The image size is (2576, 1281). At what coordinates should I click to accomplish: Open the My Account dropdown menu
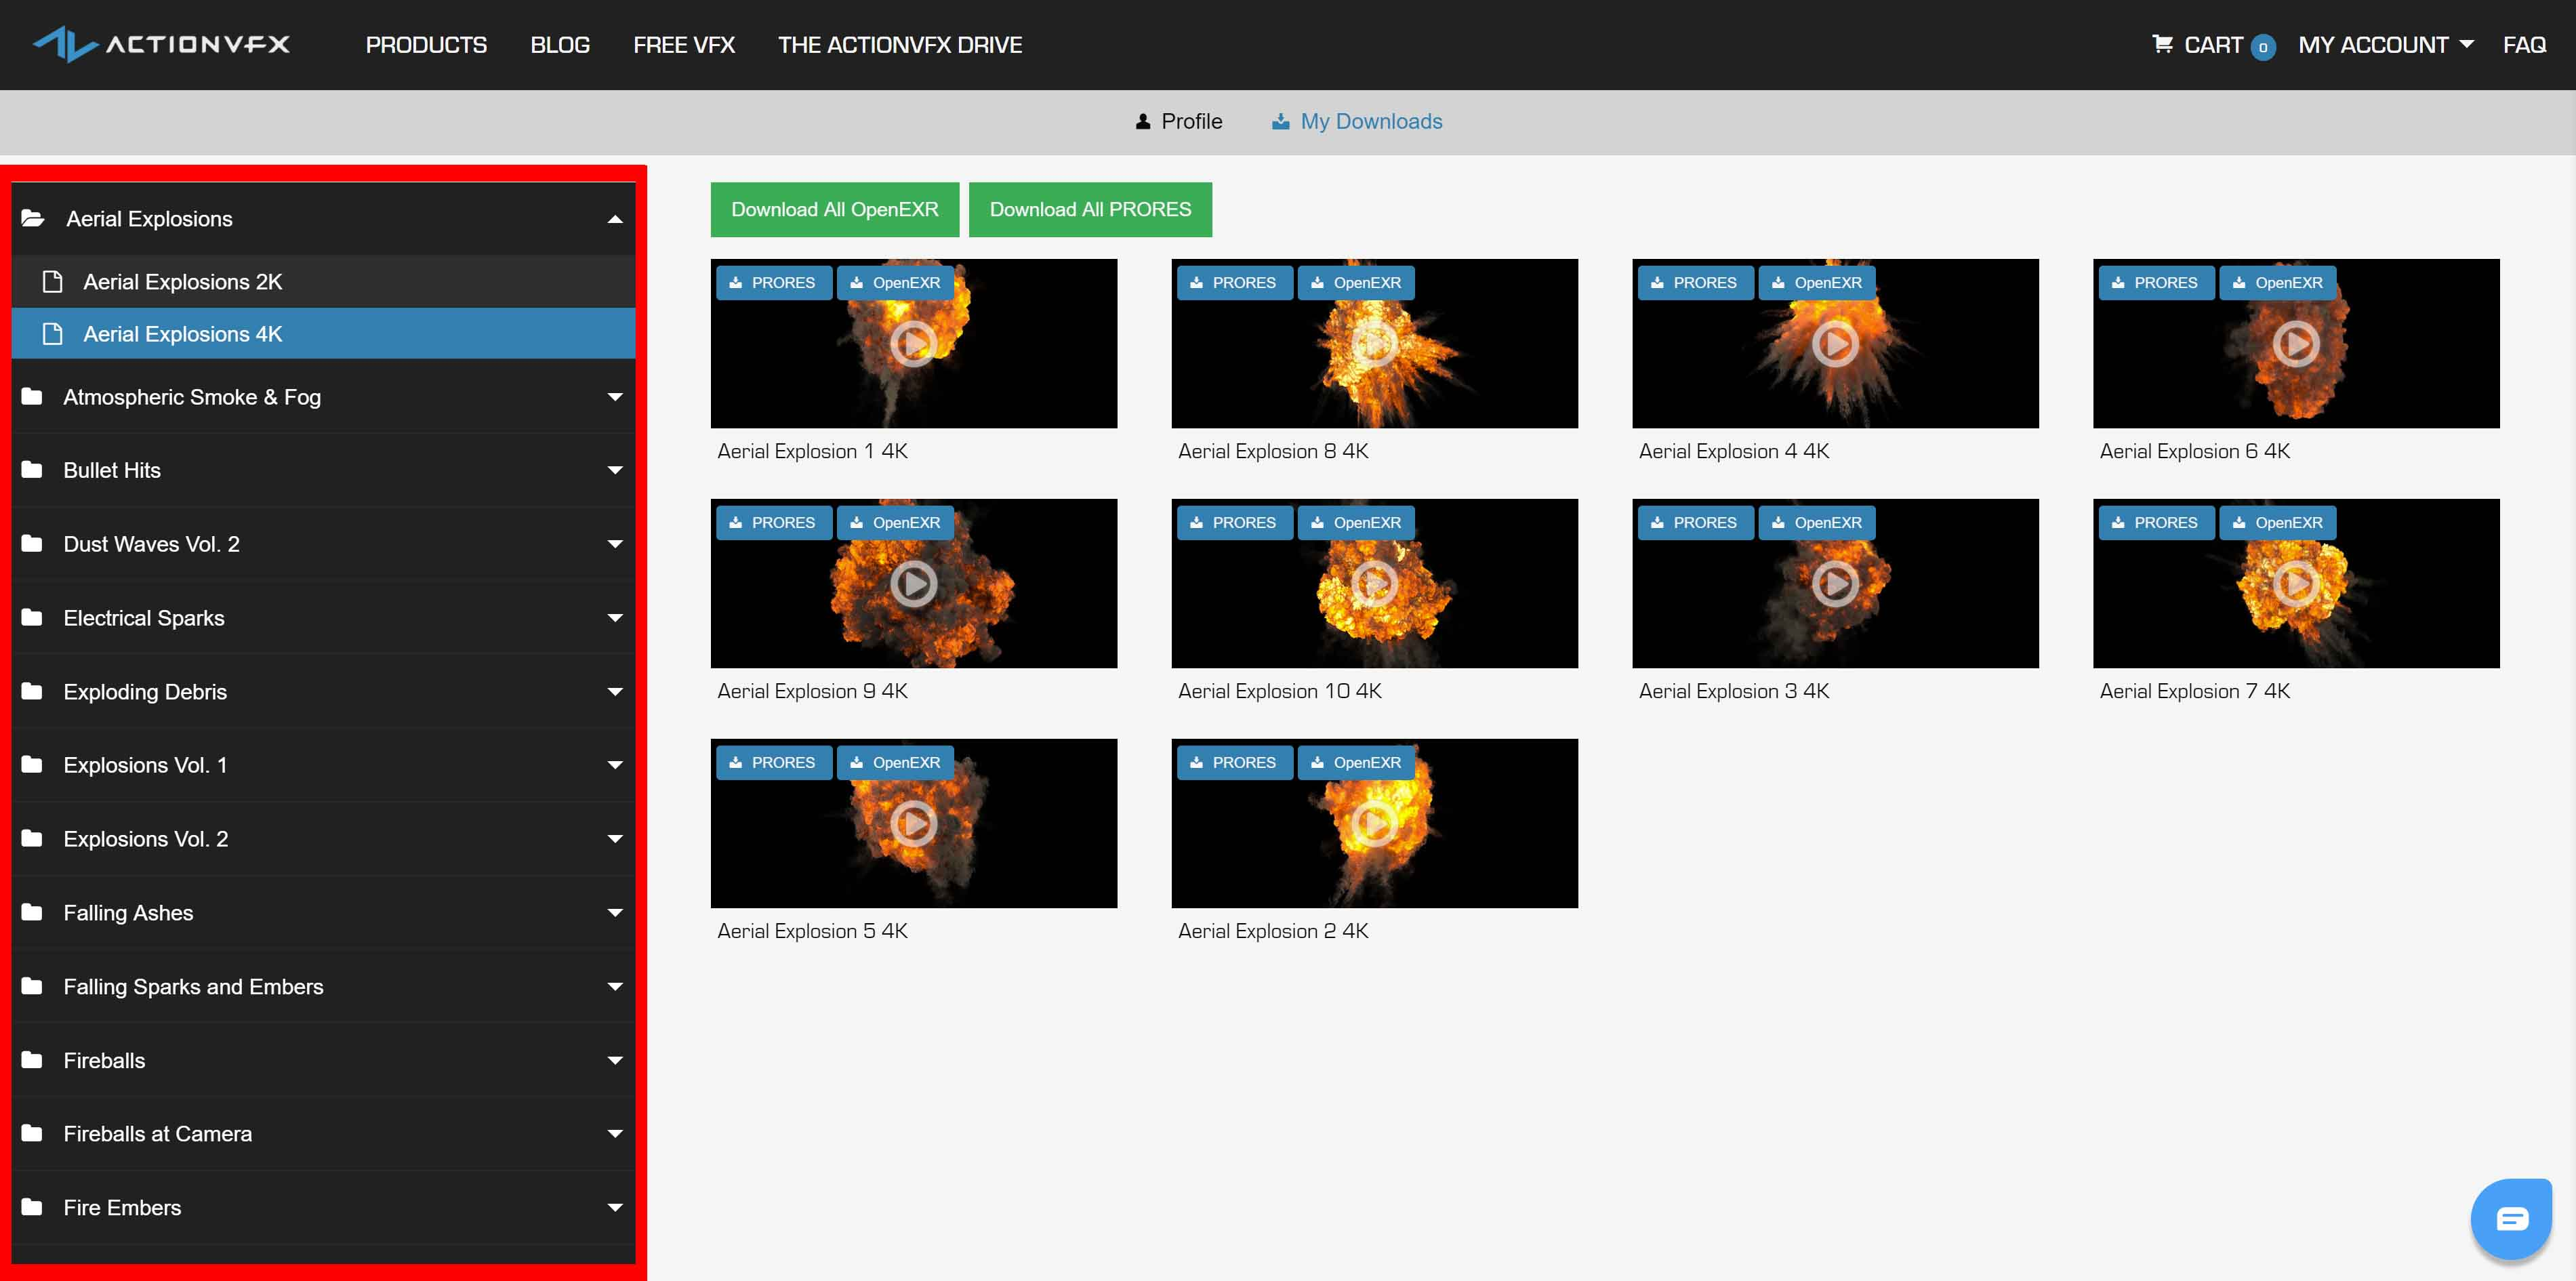tap(2385, 45)
